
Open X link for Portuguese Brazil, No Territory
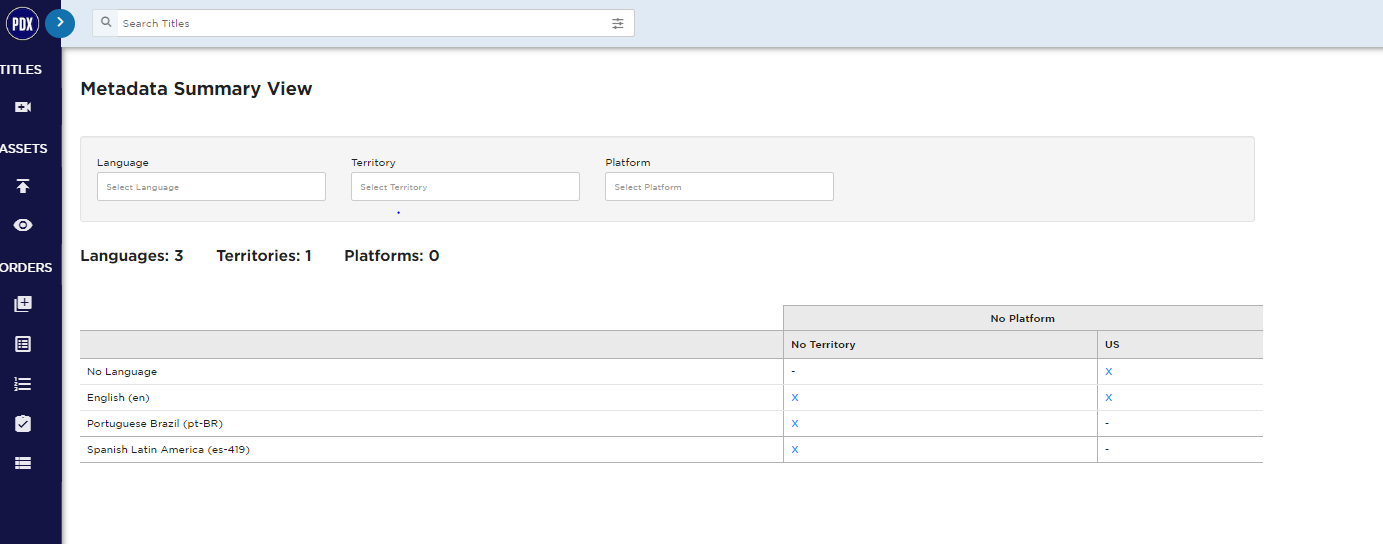point(795,424)
